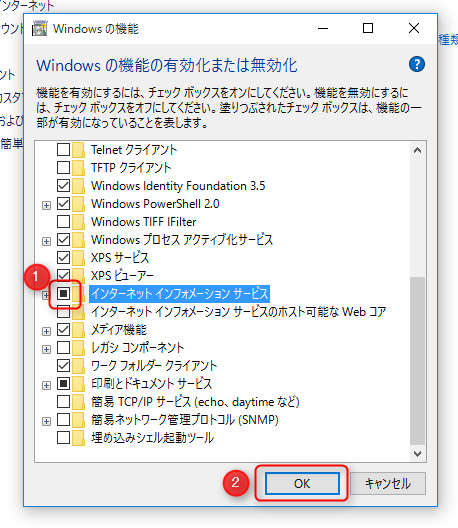This screenshot has height=528, width=458.
Task: Check the レガシ コンポーネント checkbox
Action: [x=63, y=348]
